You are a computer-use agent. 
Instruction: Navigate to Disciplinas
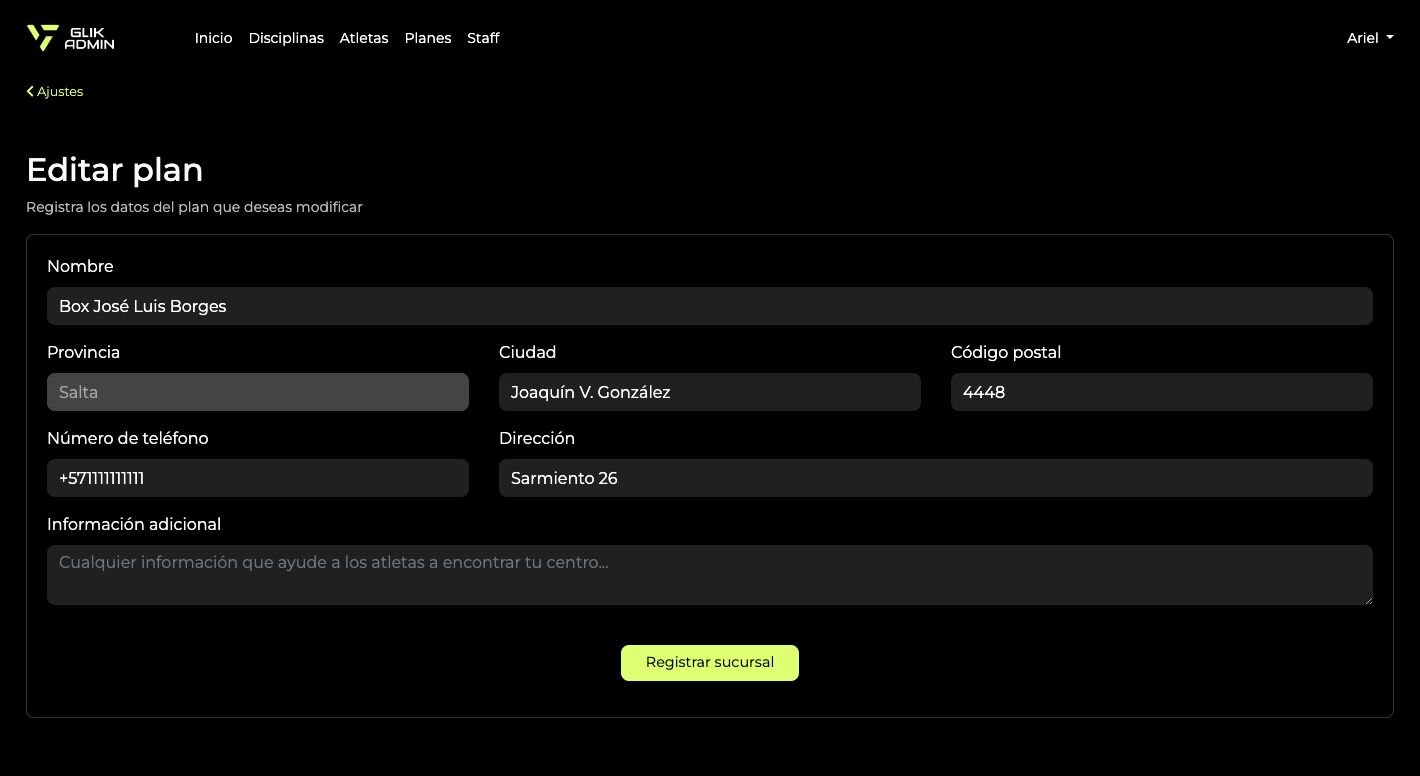286,38
